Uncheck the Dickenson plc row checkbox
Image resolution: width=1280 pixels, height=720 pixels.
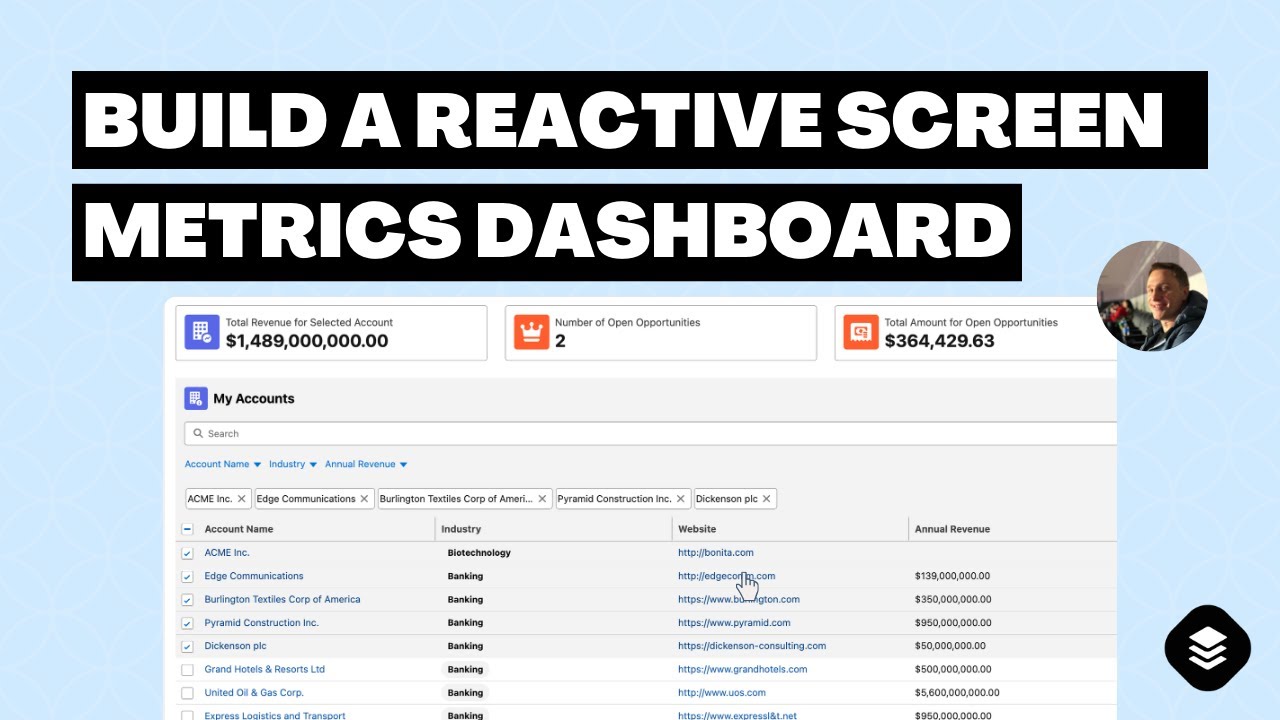187,647
